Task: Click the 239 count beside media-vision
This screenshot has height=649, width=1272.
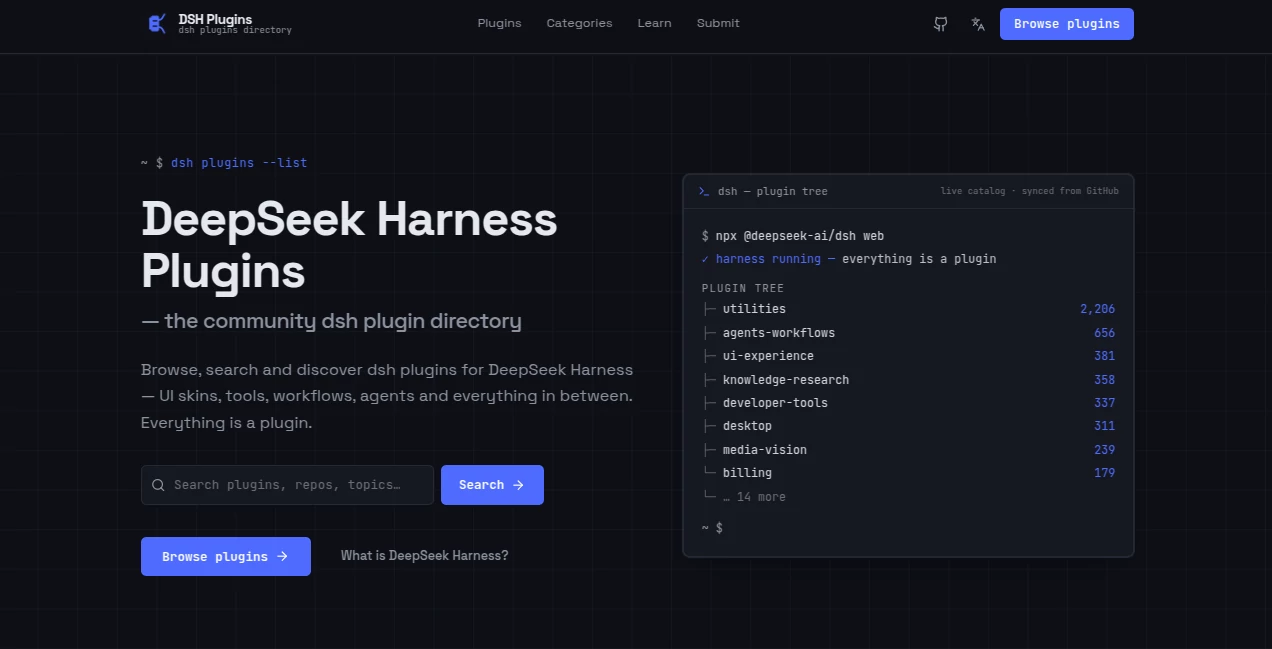Action: tap(1104, 450)
